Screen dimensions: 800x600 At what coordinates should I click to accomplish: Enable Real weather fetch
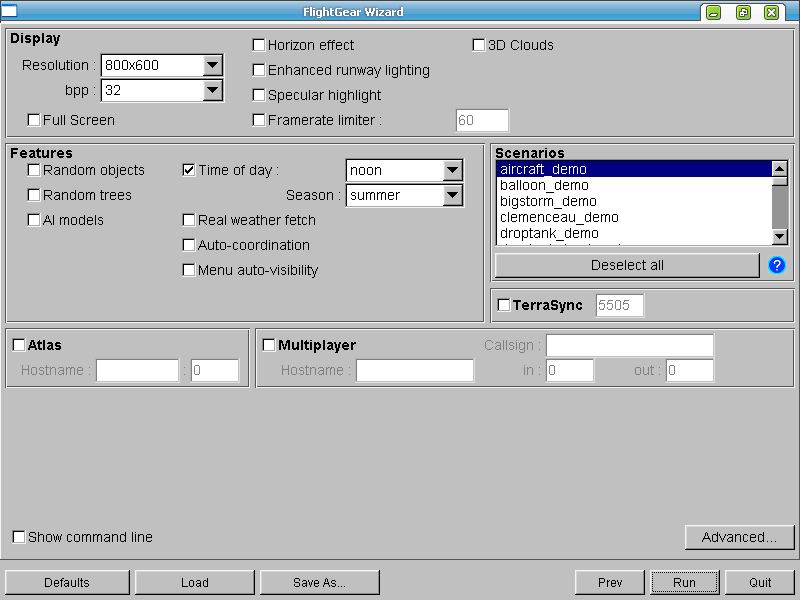pos(189,220)
